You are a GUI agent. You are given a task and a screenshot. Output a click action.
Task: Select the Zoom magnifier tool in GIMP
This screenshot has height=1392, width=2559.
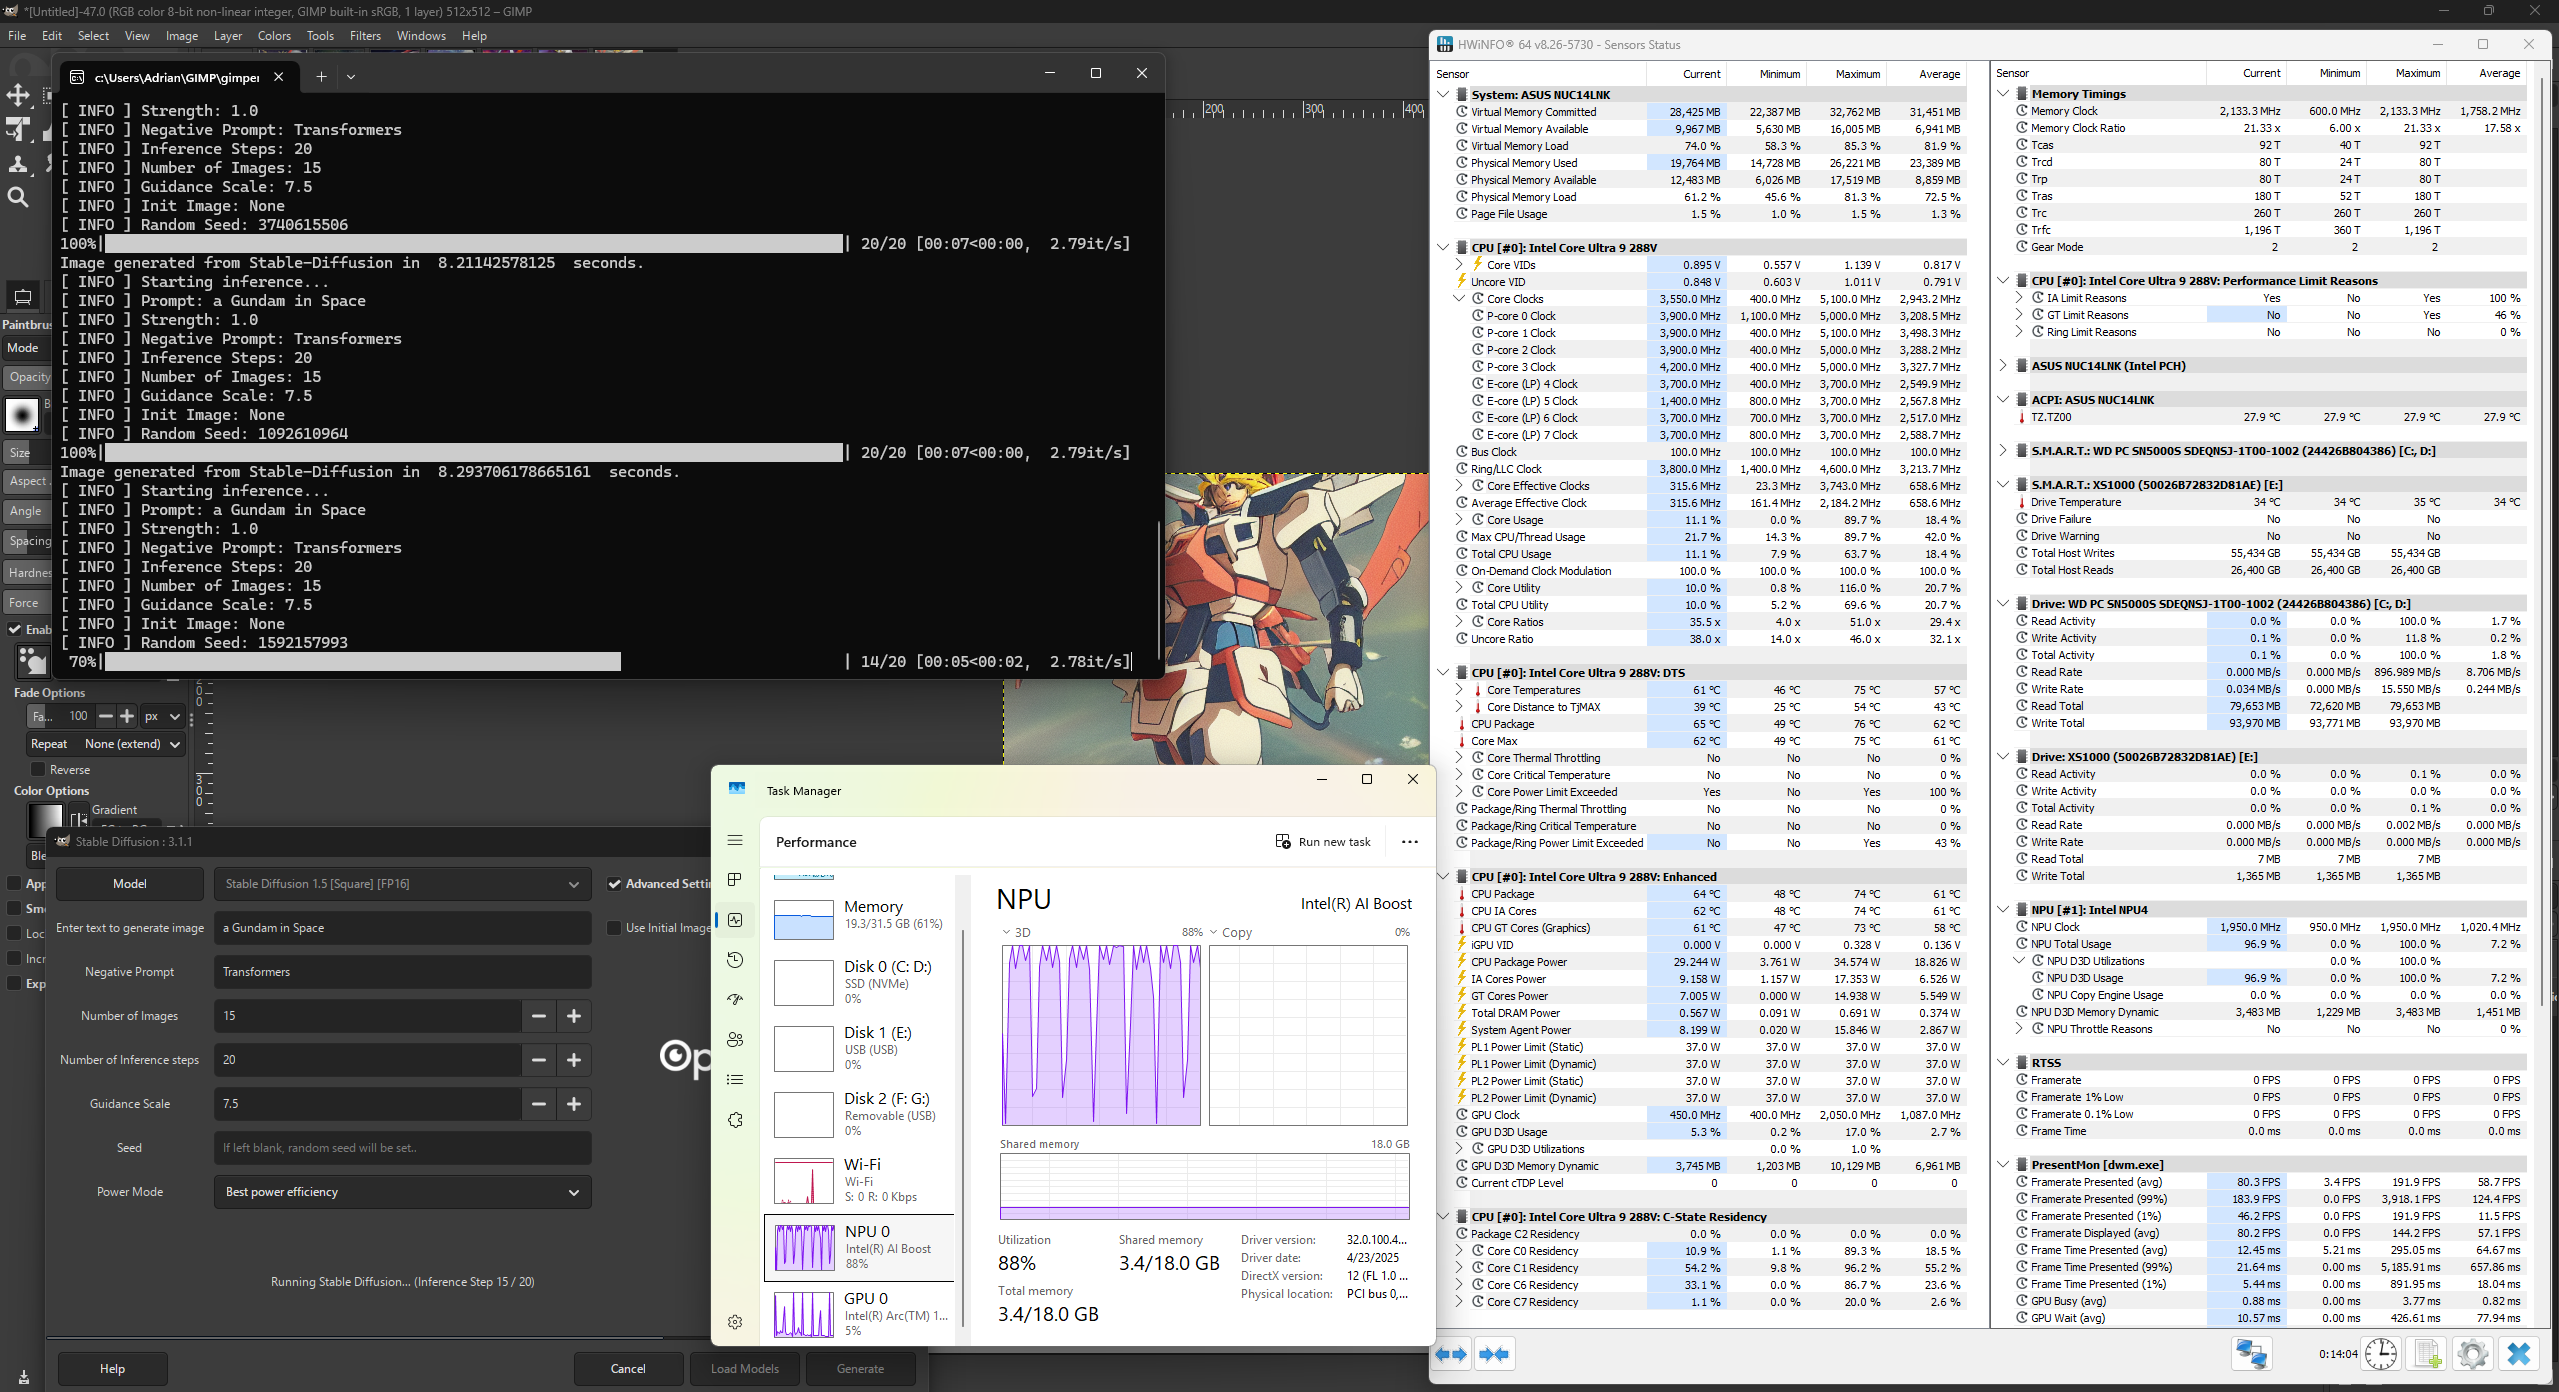tap(18, 197)
